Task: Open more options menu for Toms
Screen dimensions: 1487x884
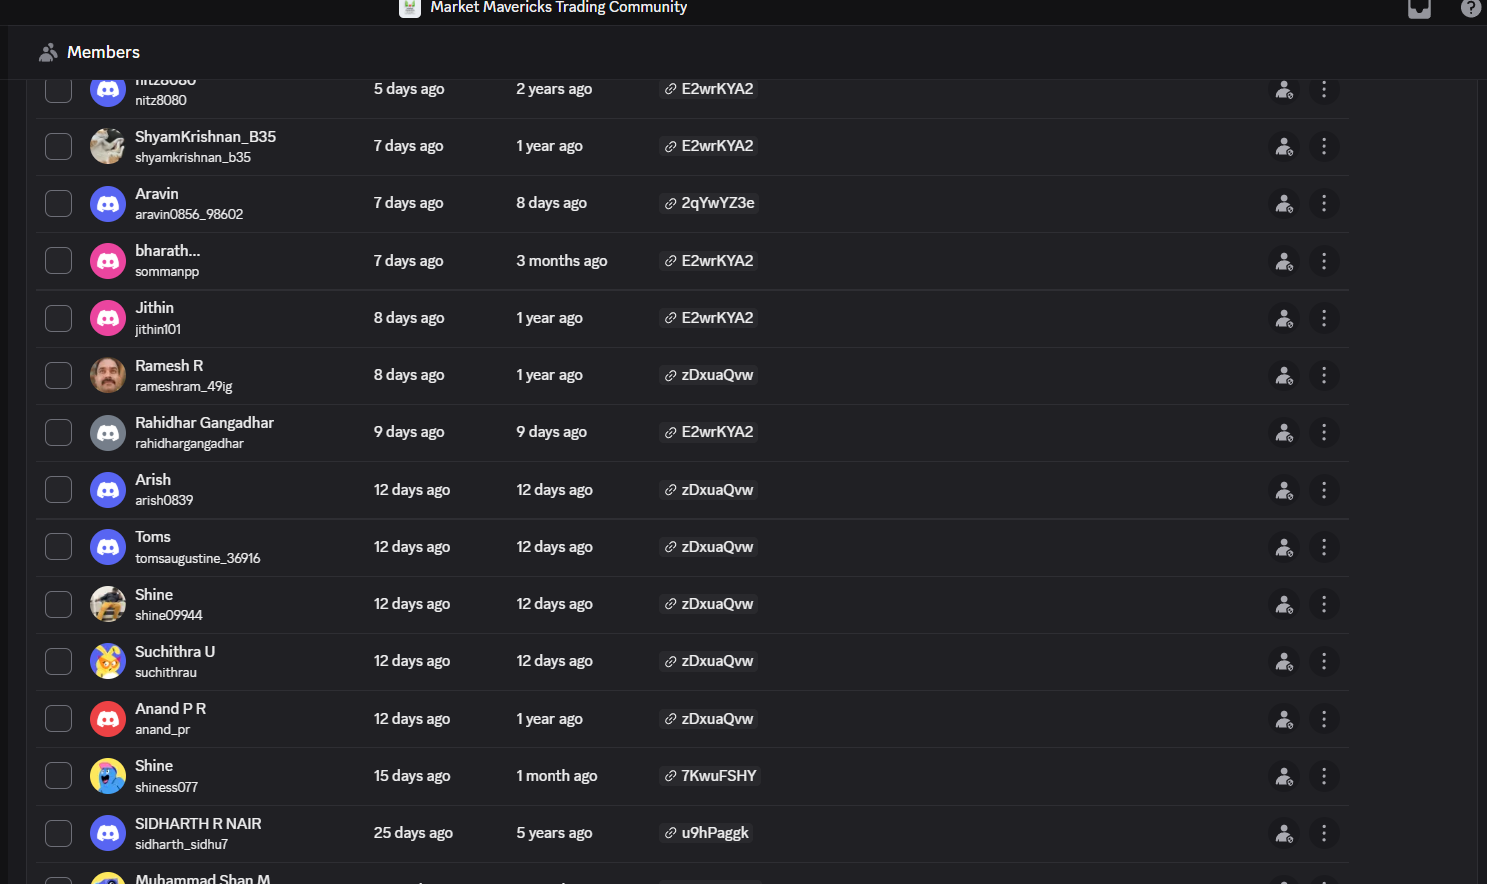Action: click(x=1324, y=548)
